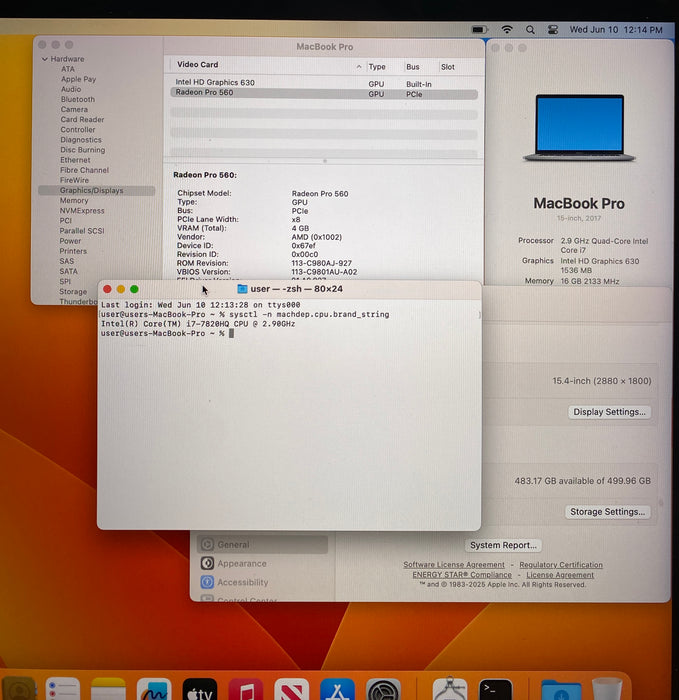Screen dimensions: 679x700
Task: Select the Radeon Pro 560 row
Action: coord(324,94)
